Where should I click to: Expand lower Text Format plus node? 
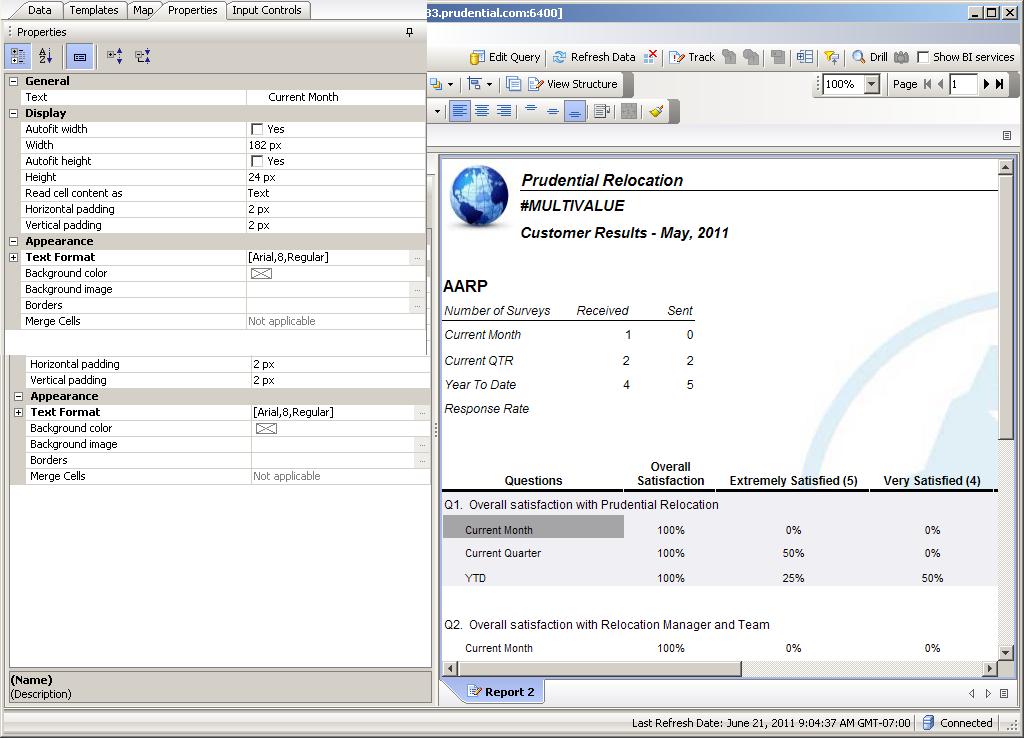(19, 412)
